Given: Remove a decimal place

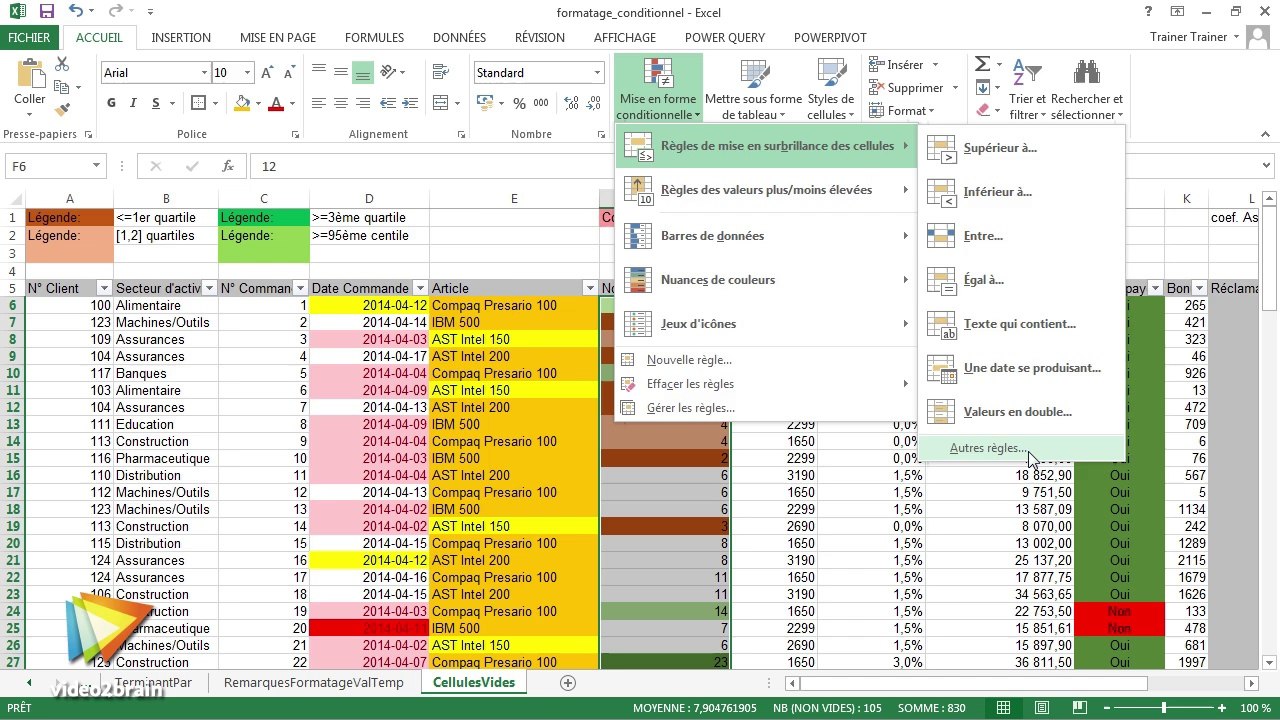Looking at the screenshot, I should point(594,103).
